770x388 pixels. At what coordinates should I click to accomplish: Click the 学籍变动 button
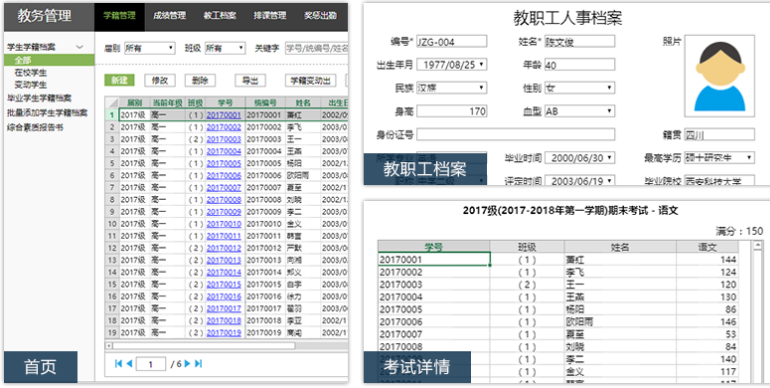[x=310, y=81]
